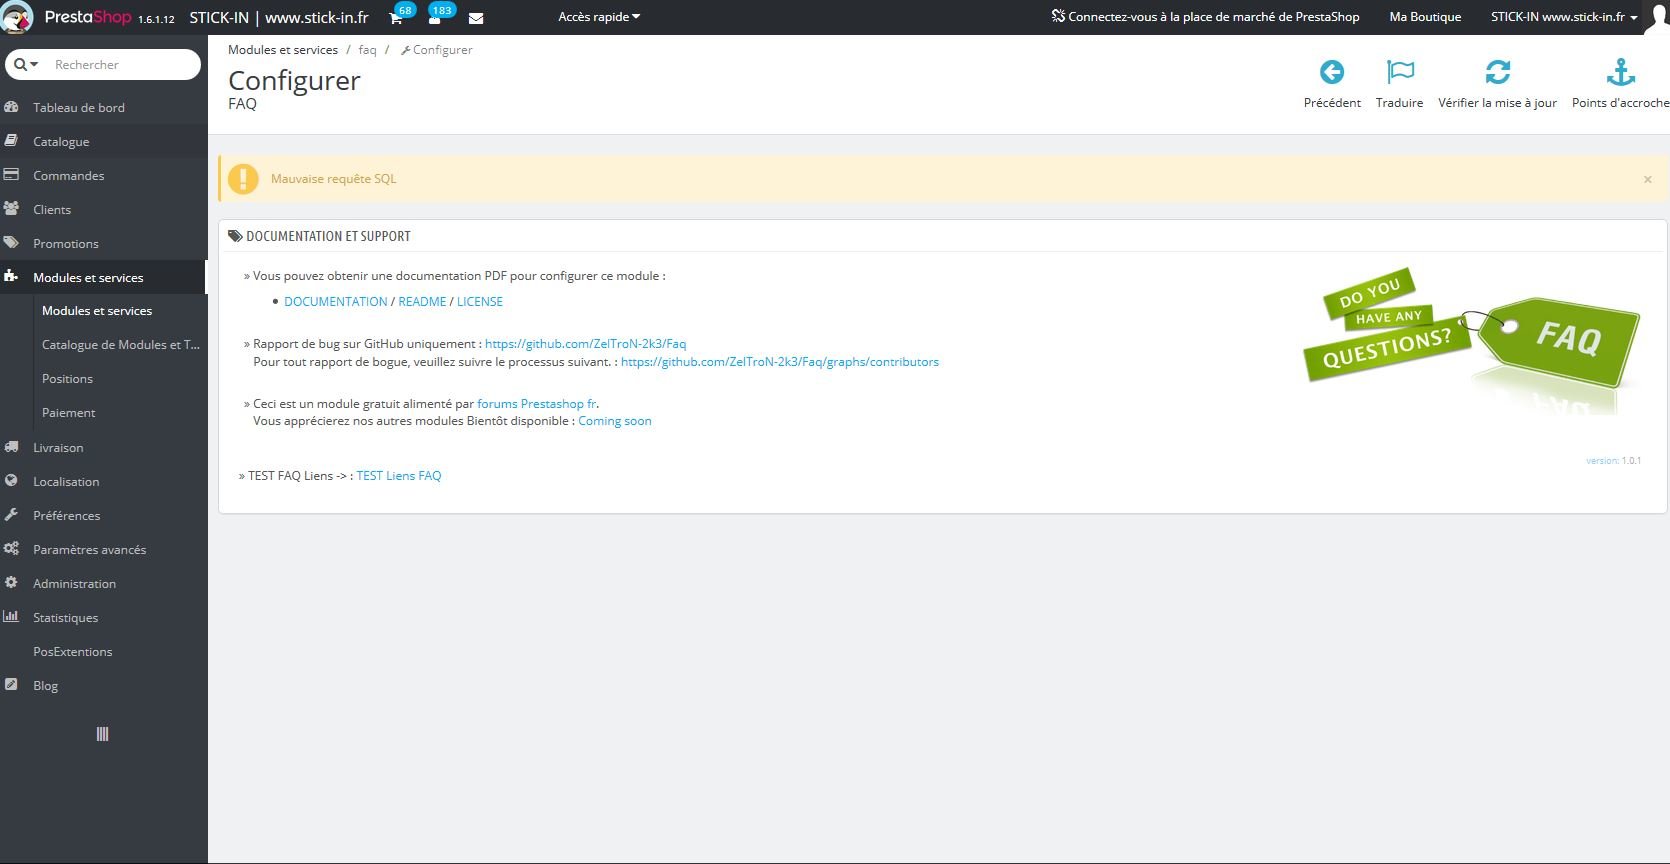Collapse the sidebar menu with bars icon
This screenshot has width=1670, height=864.
tap(102, 734)
